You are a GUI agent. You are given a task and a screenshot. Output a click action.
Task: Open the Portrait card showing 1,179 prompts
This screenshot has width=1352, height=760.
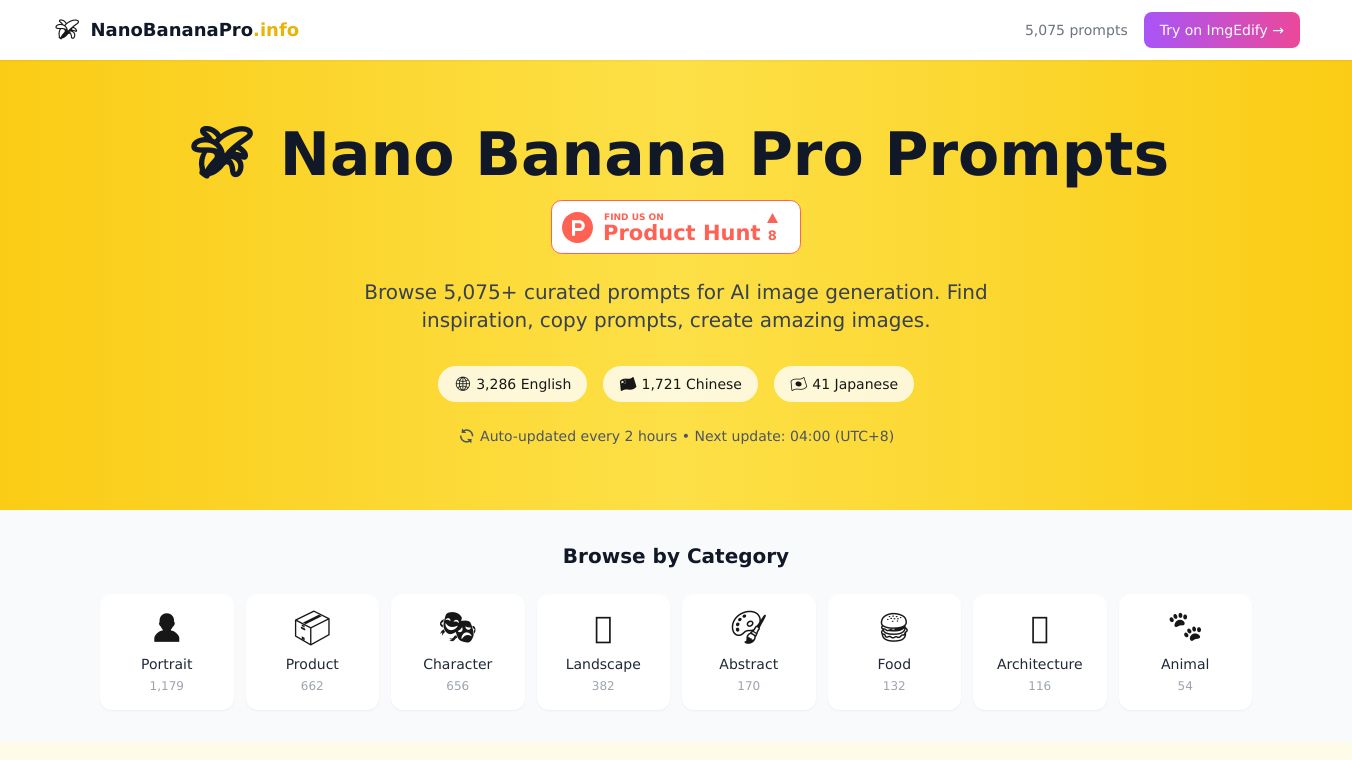click(166, 651)
